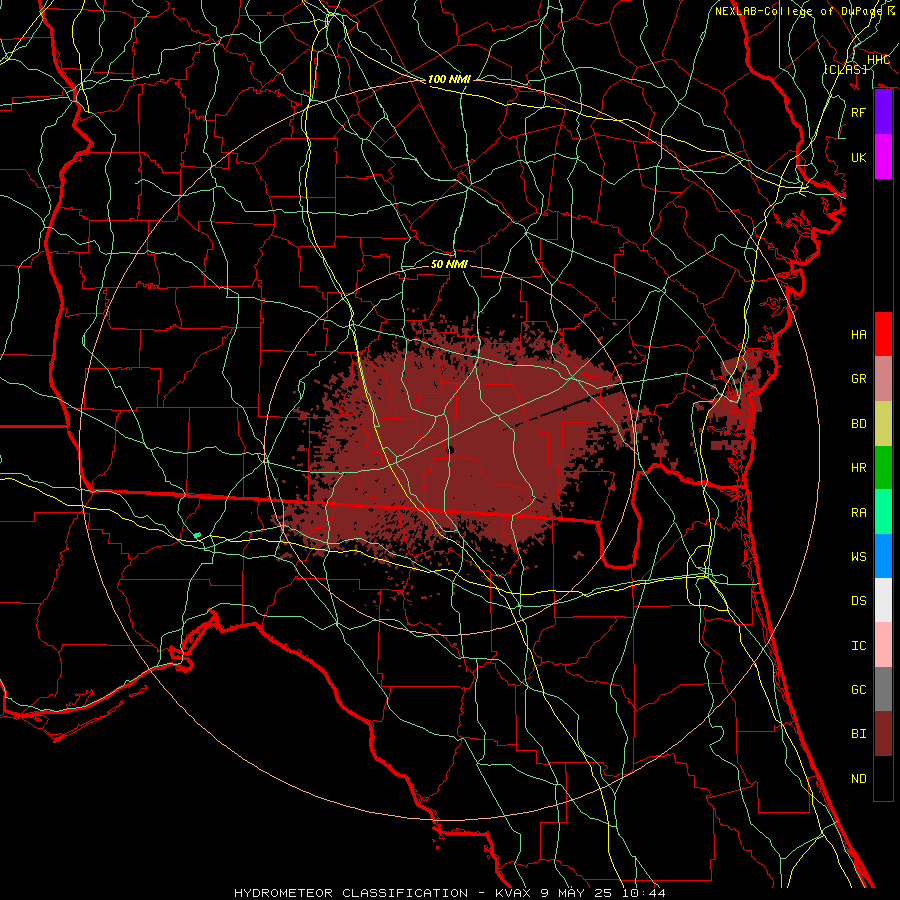900x900 pixels.
Task: Click the ND black legend swatch
Action: [883, 778]
